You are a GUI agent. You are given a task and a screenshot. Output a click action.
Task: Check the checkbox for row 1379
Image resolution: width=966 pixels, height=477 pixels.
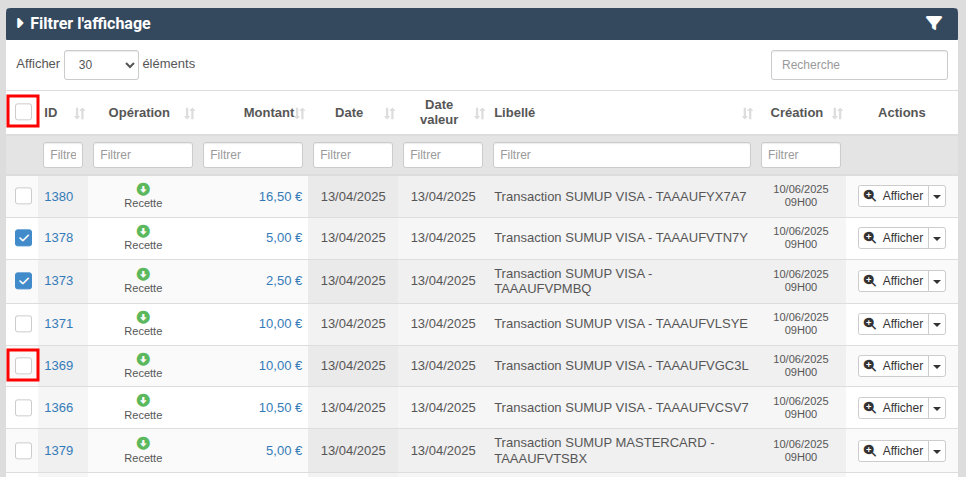coord(23,450)
